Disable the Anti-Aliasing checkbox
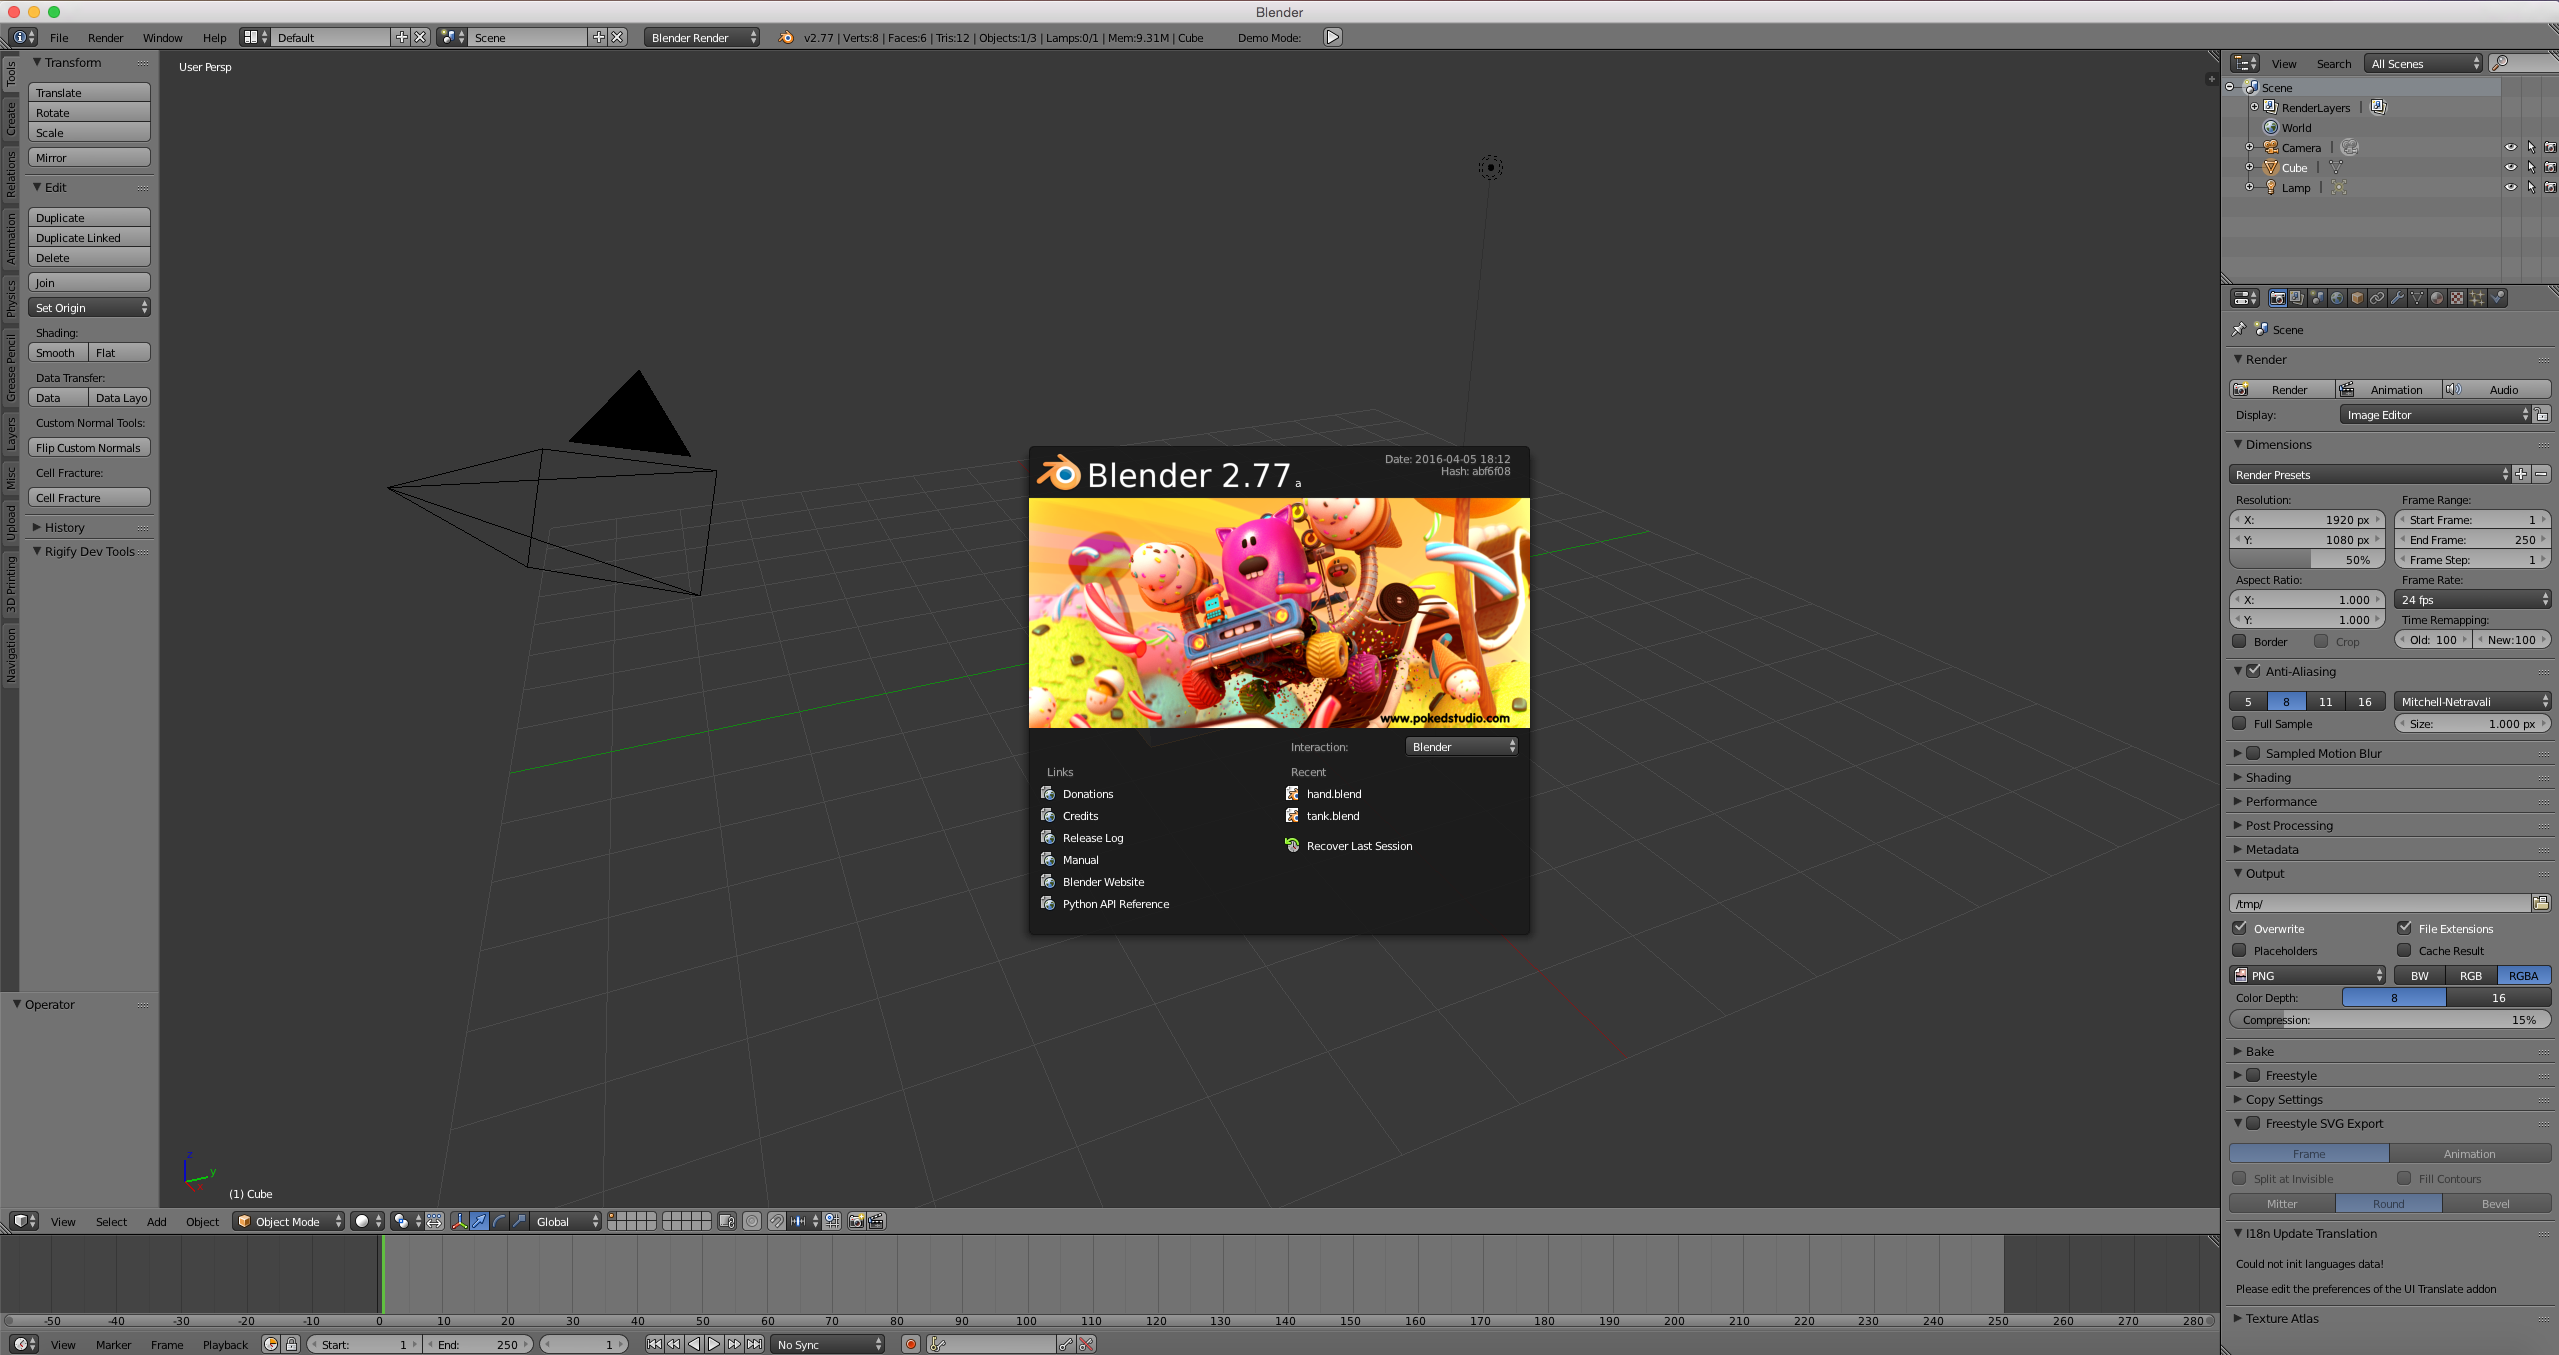Image resolution: width=2559 pixels, height=1355 pixels. coord(2253,671)
